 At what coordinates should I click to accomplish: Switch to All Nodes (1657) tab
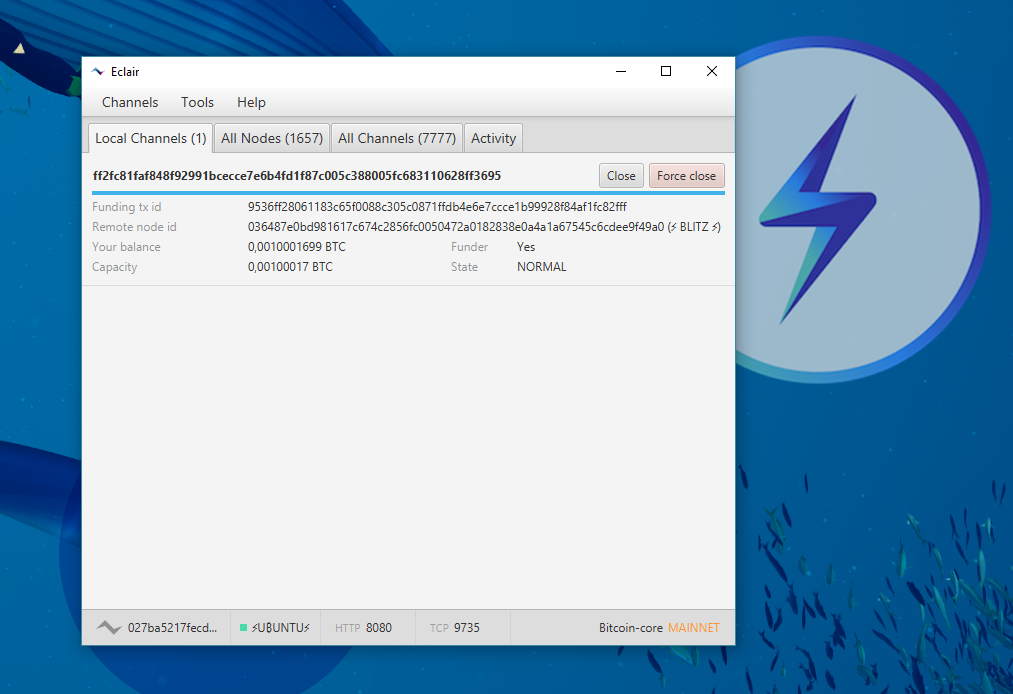[272, 138]
